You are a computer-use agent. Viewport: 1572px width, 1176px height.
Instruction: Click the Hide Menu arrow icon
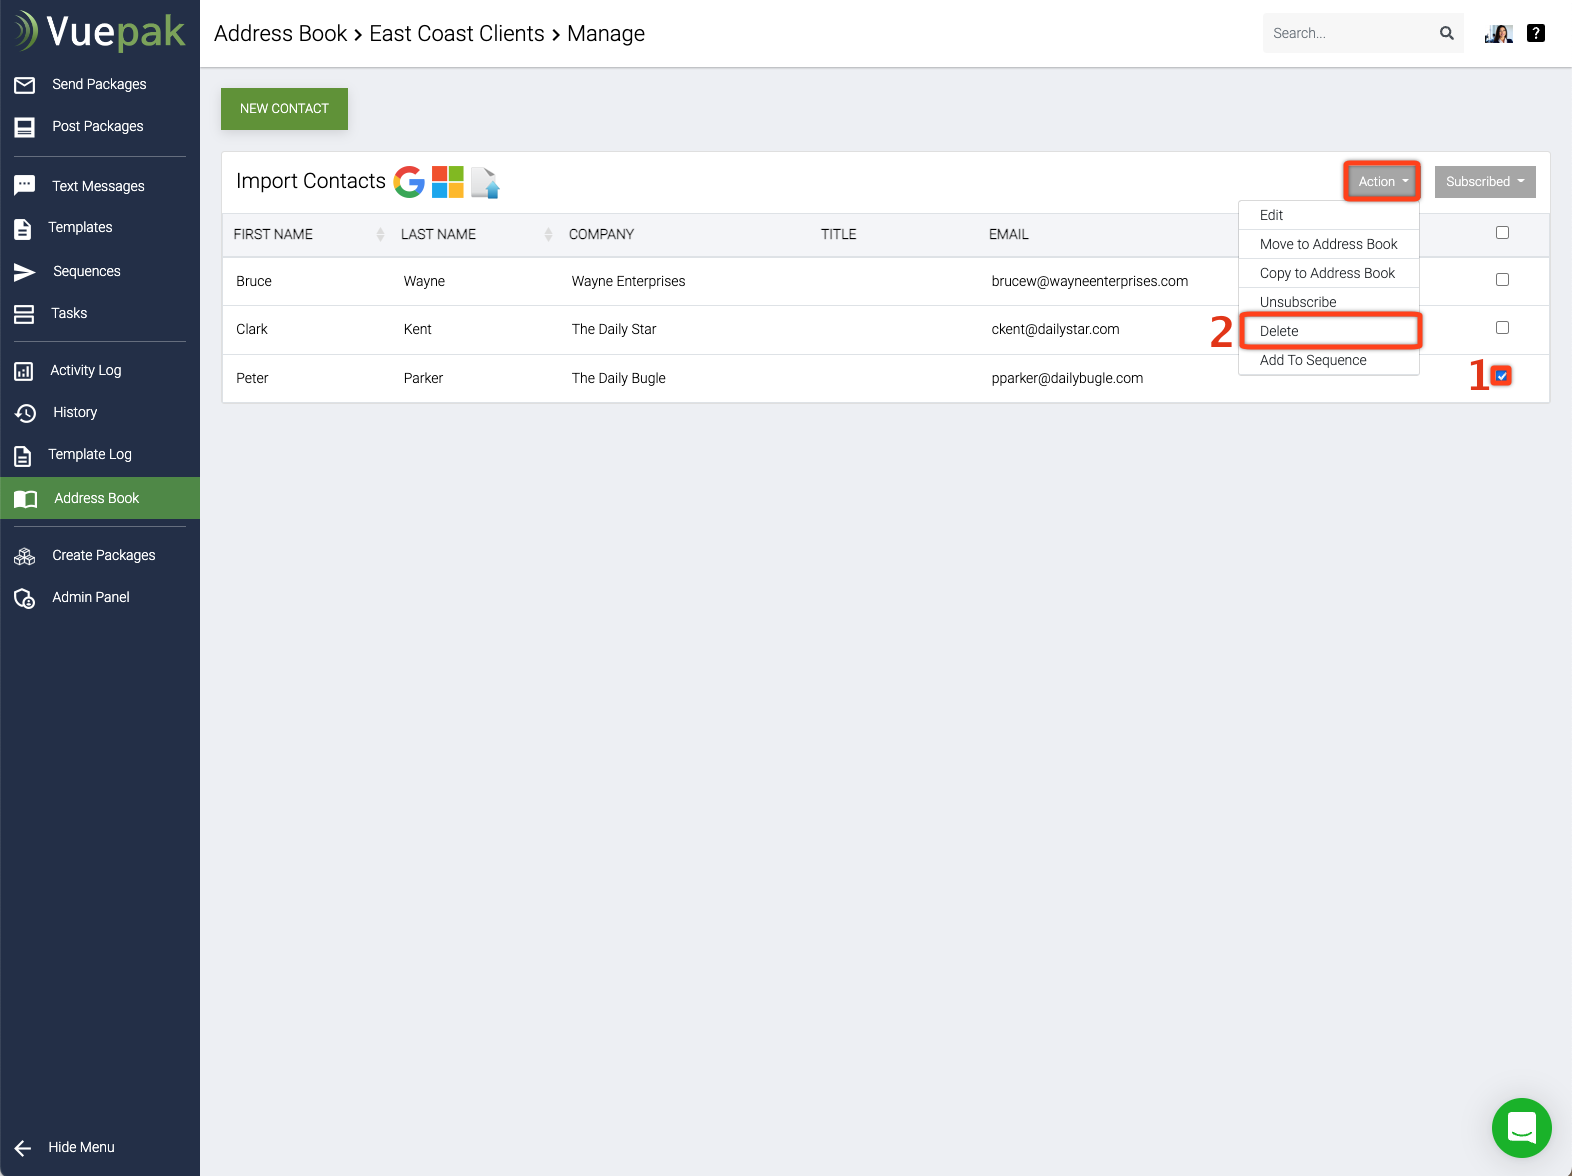tap(23, 1148)
